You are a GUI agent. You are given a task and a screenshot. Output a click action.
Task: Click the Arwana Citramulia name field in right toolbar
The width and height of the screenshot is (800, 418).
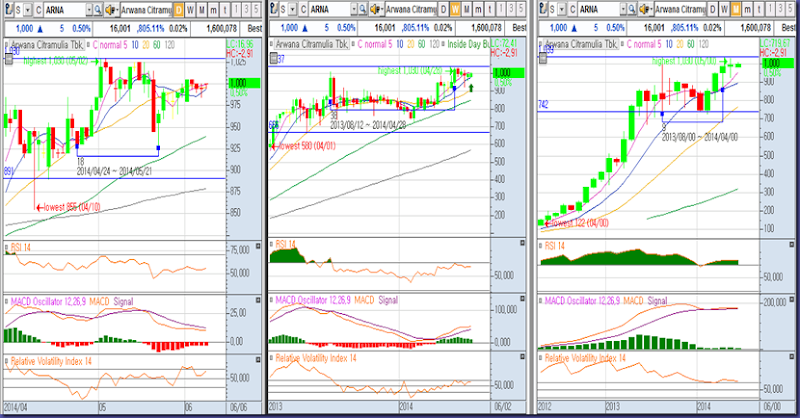tap(680, 9)
